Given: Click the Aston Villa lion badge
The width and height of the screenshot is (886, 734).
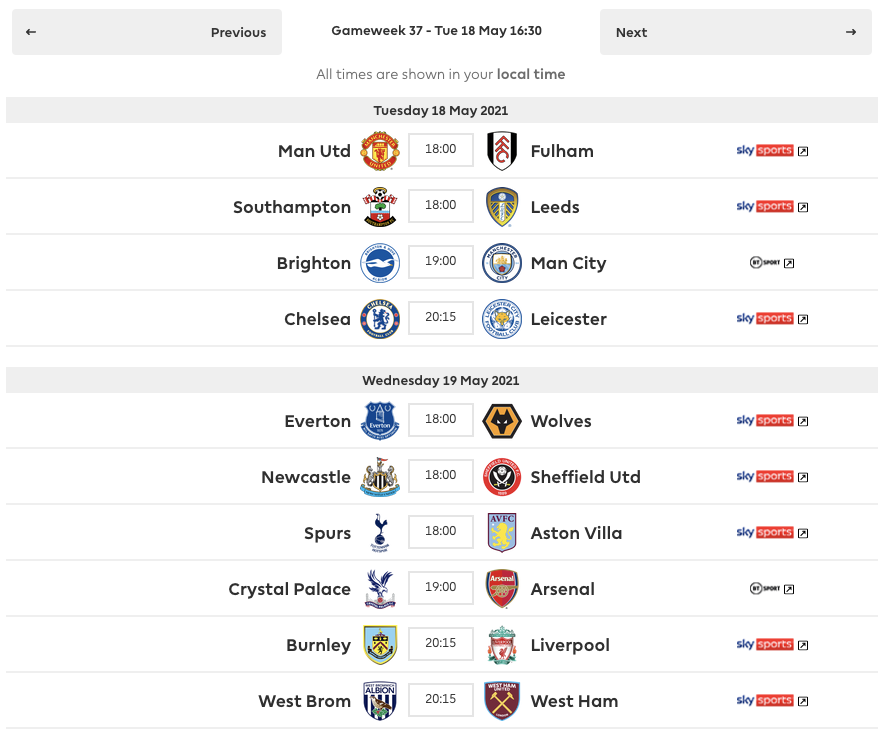Looking at the screenshot, I should tap(502, 533).
